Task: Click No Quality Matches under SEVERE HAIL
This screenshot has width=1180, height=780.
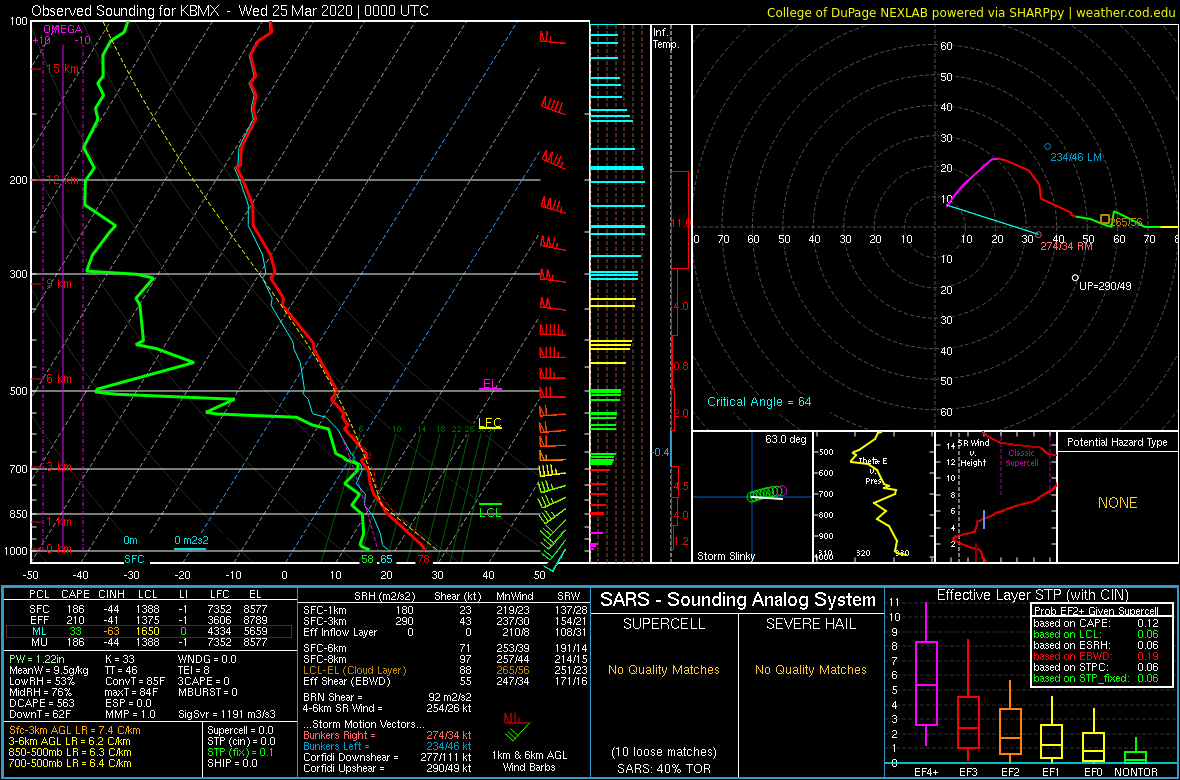Action: pos(810,670)
